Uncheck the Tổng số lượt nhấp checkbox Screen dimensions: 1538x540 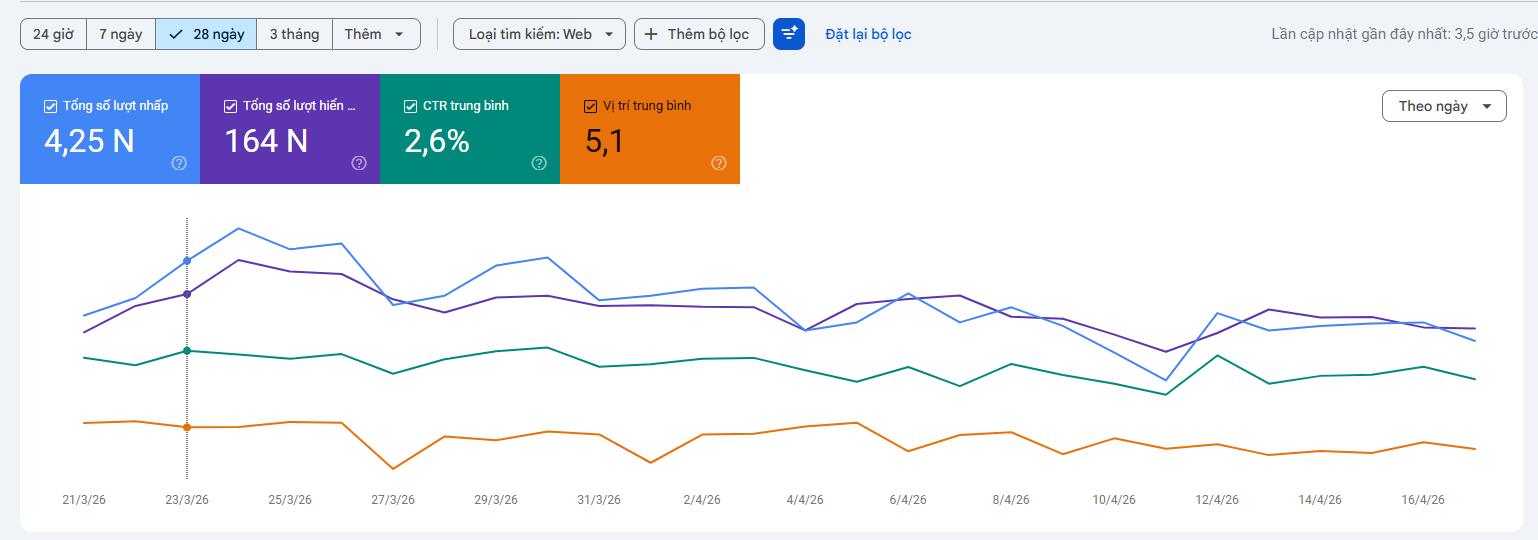pos(51,106)
